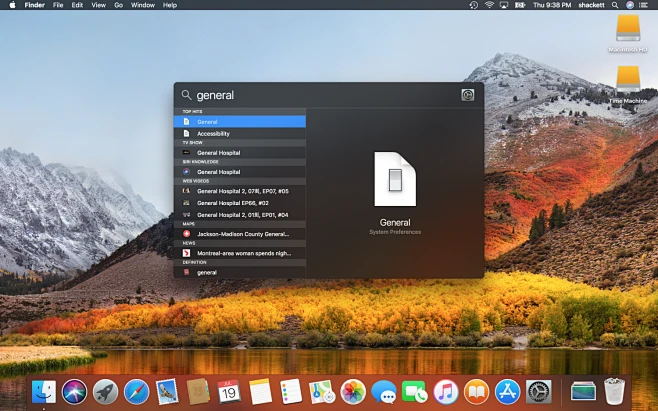Image resolution: width=658 pixels, height=411 pixels.
Task: Select General Hospital TV show result
Action: [240, 153]
